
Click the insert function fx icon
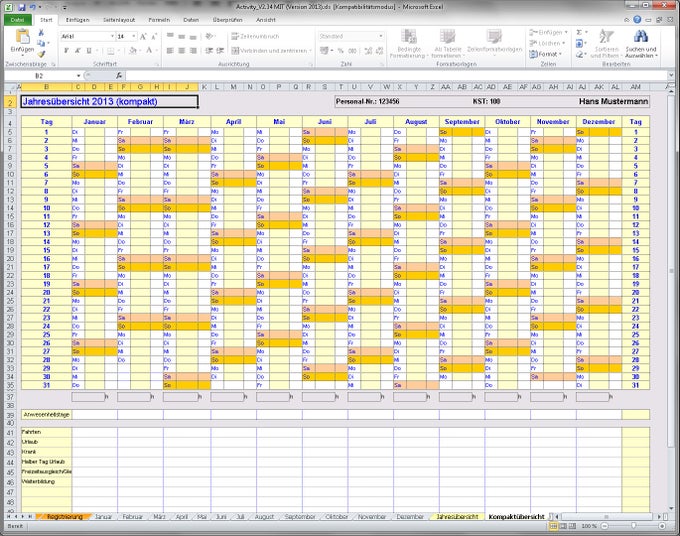(119, 75)
